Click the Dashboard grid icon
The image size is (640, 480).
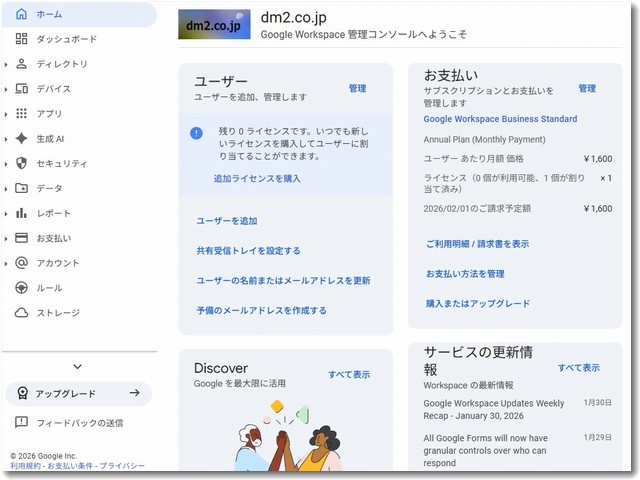pyautogui.click(x=21, y=39)
